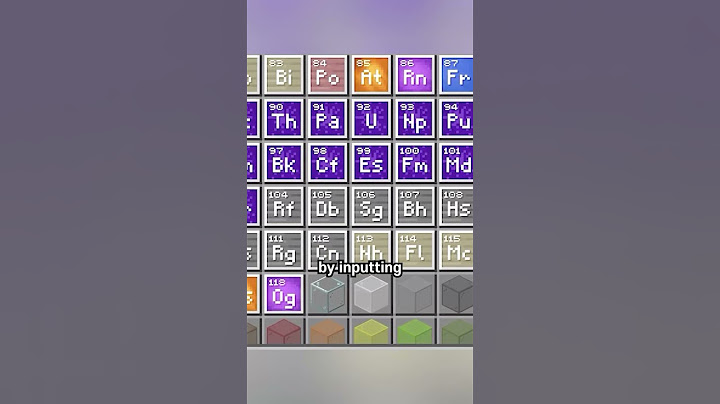720x404 pixels.
Task: Select the Cn element block numbered 112
Action: pyautogui.click(x=327, y=250)
